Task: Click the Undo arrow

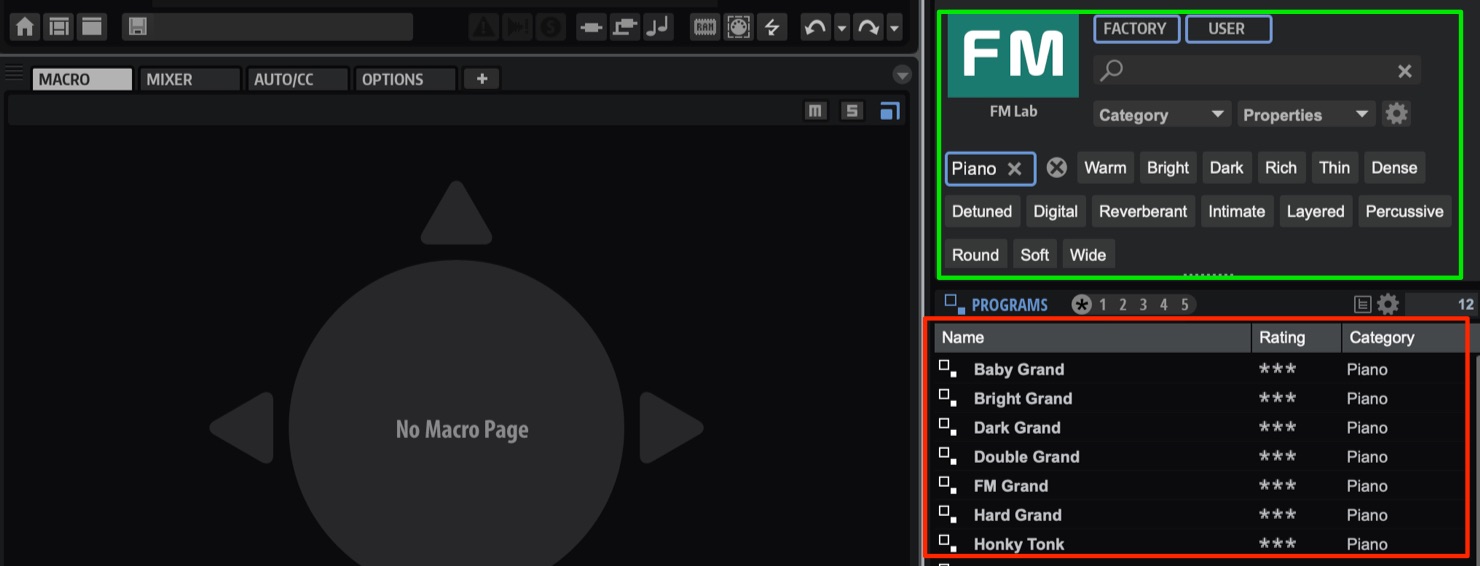Action: click(x=815, y=27)
